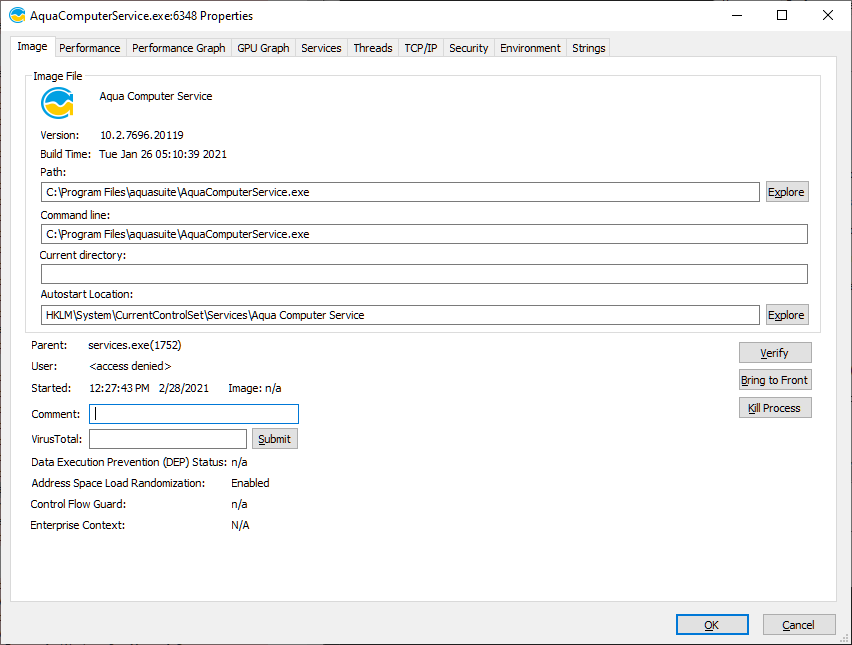Viewport: 852px width, 645px height.
Task: Open the Environment tab
Action: (530, 48)
